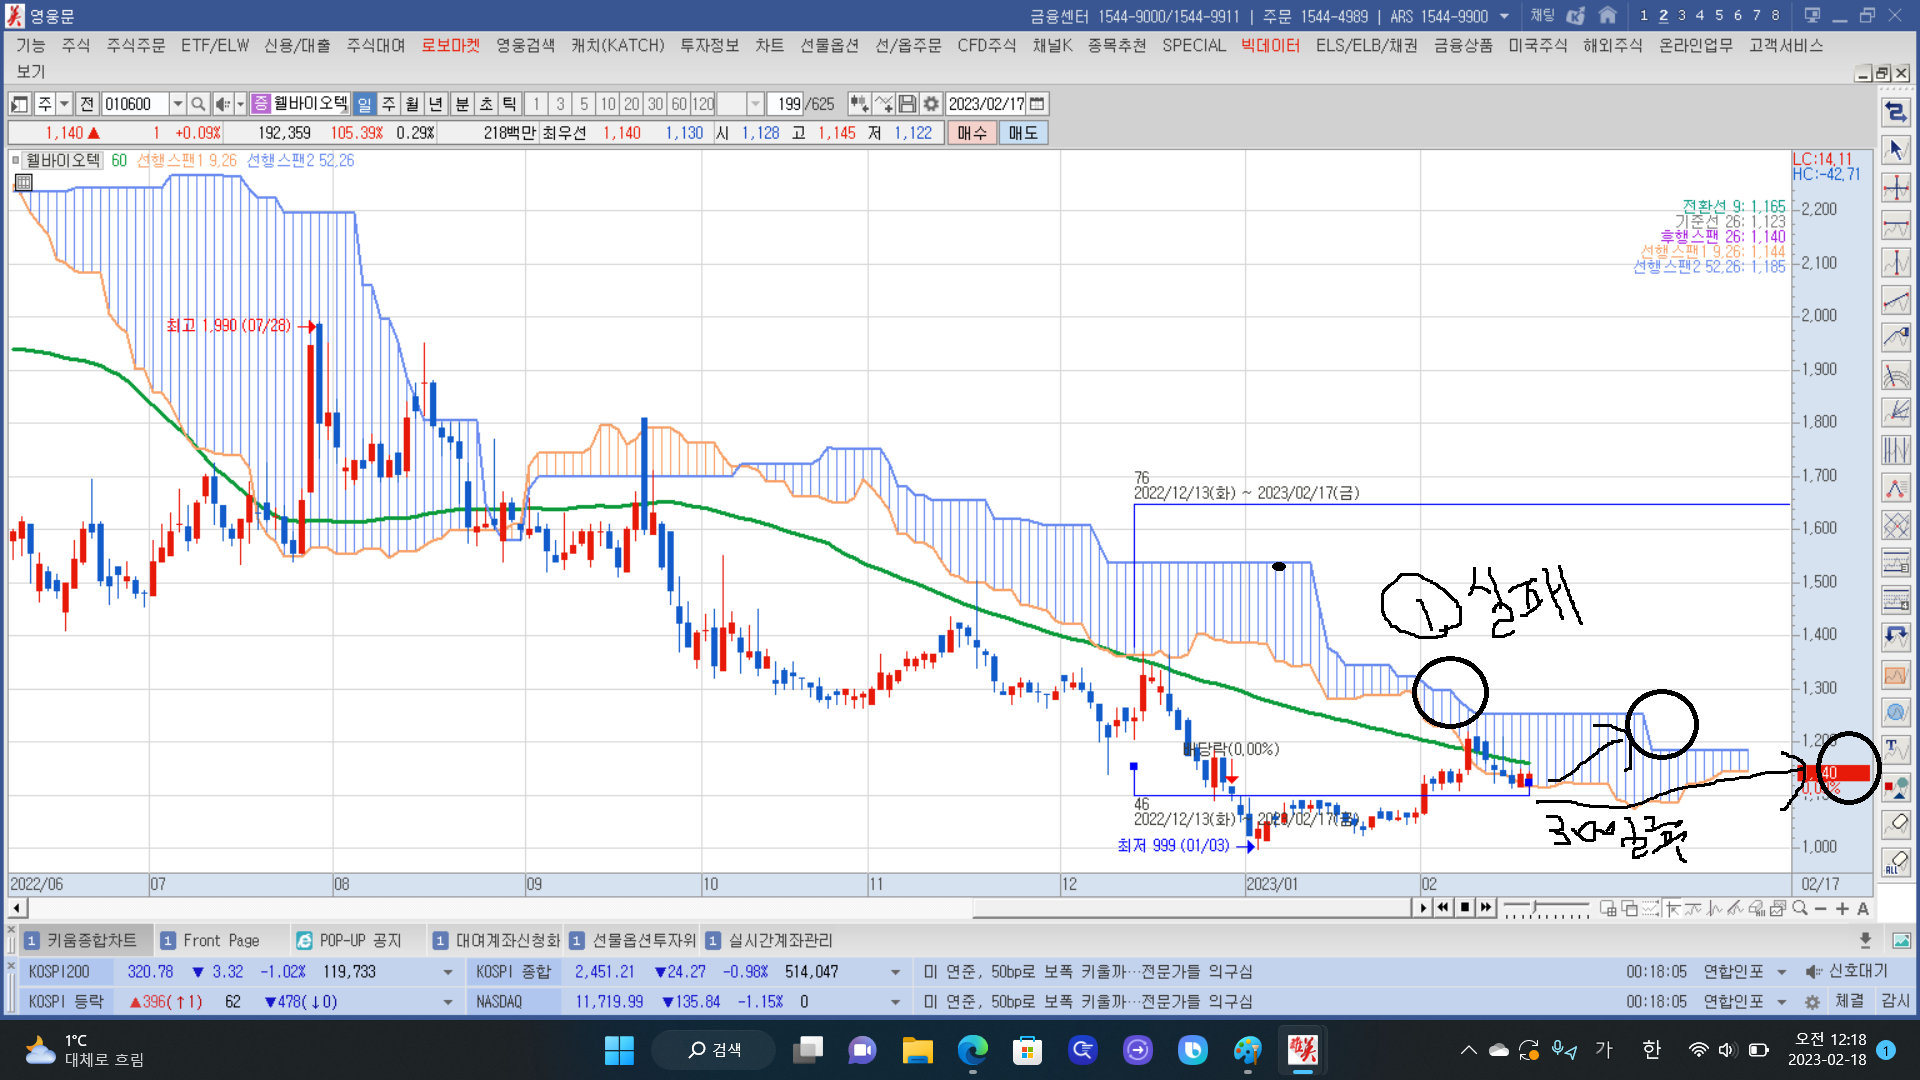Expand the stock code 010600 dropdown
Screen dimensions: 1920x1080
177,104
